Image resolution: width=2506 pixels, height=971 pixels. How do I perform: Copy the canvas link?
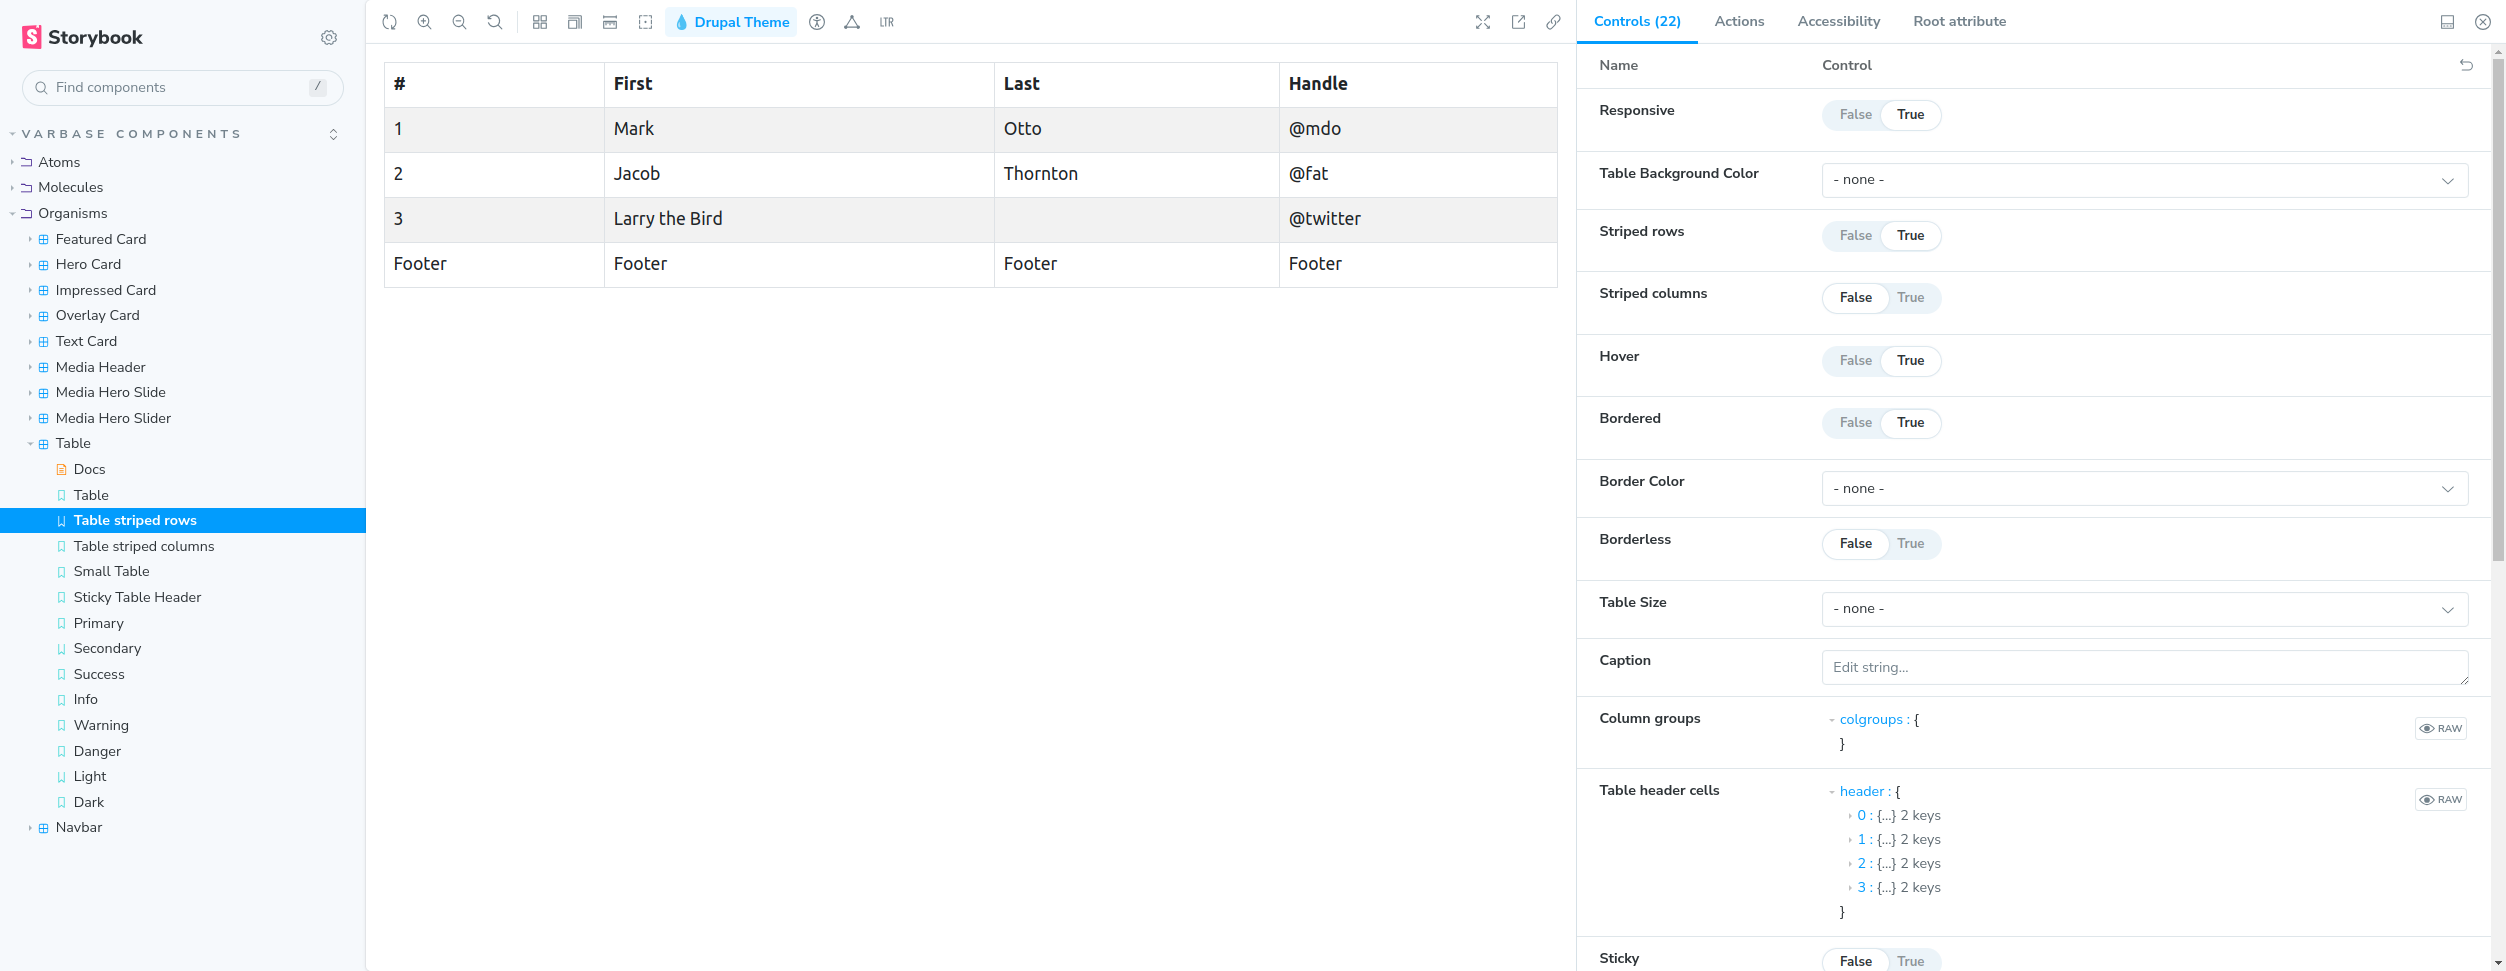click(1553, 22)
